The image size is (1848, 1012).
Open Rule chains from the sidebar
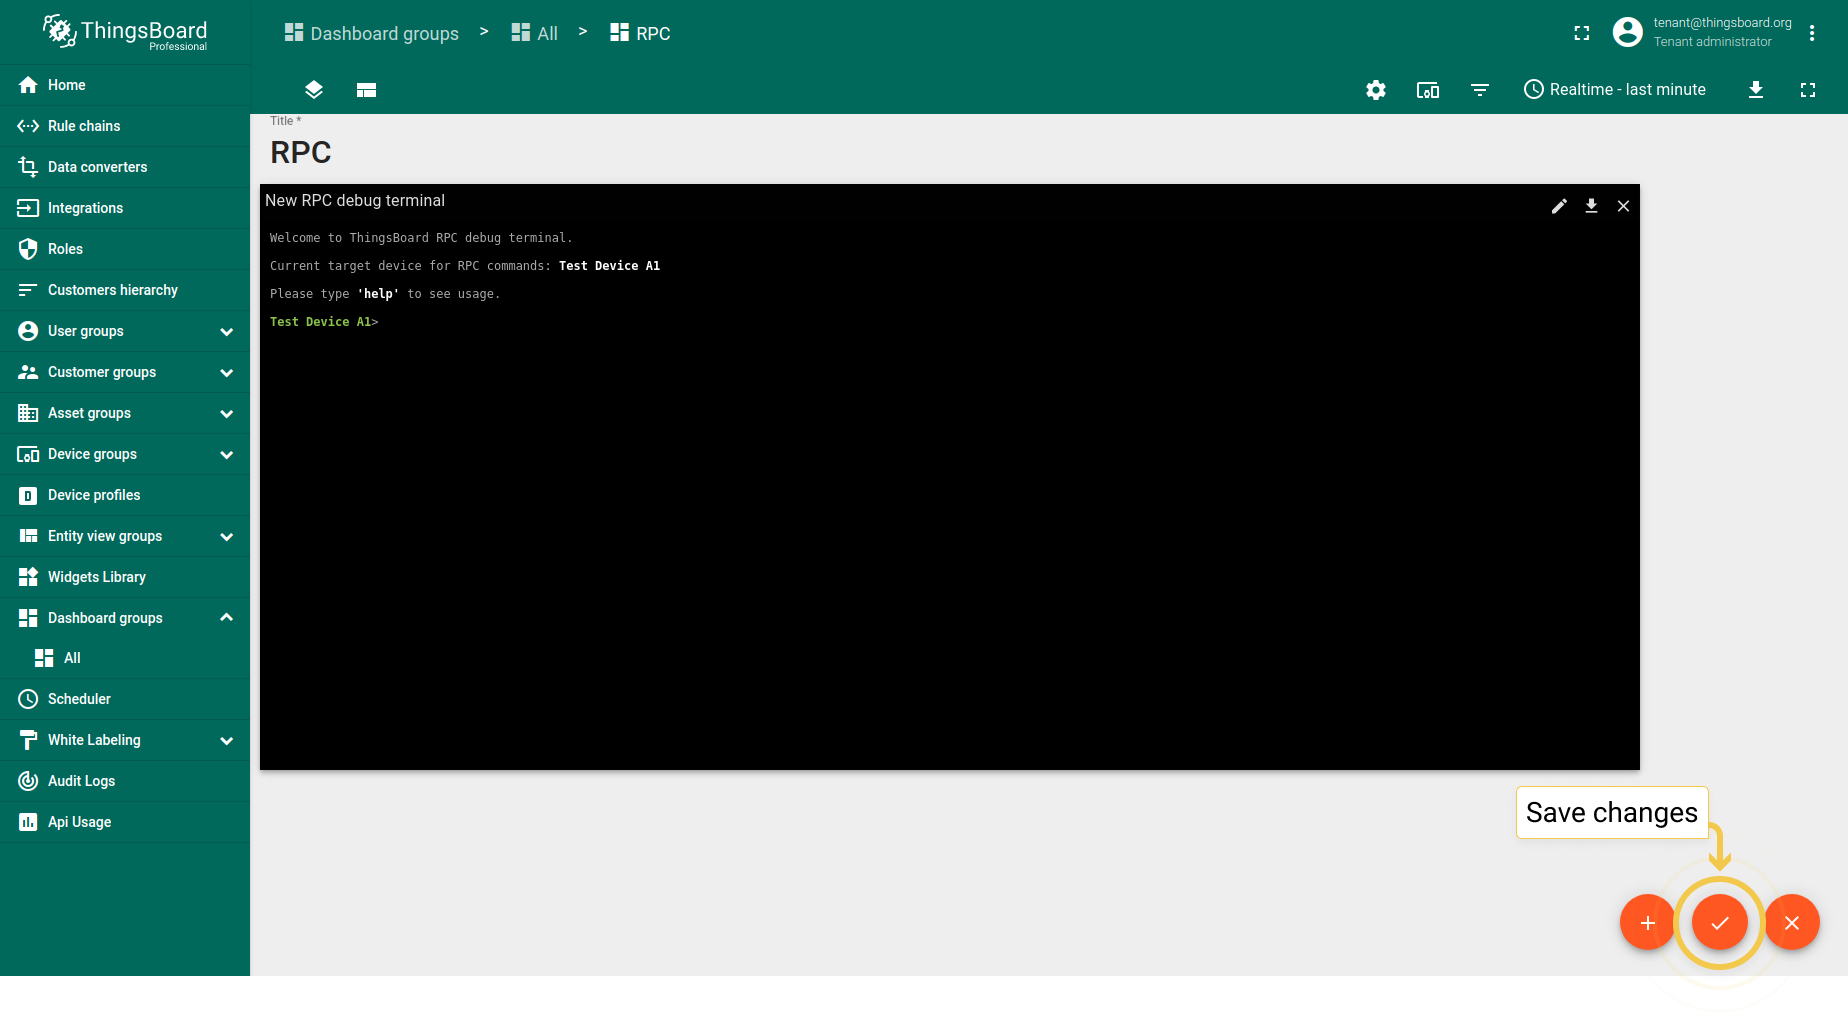(x=84, y=126)
